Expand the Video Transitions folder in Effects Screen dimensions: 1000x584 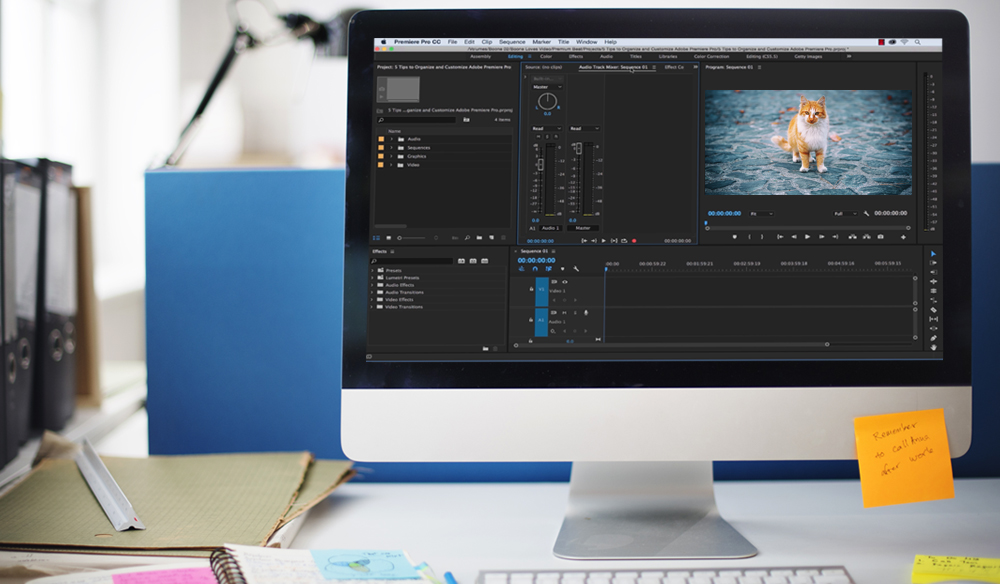372,307
